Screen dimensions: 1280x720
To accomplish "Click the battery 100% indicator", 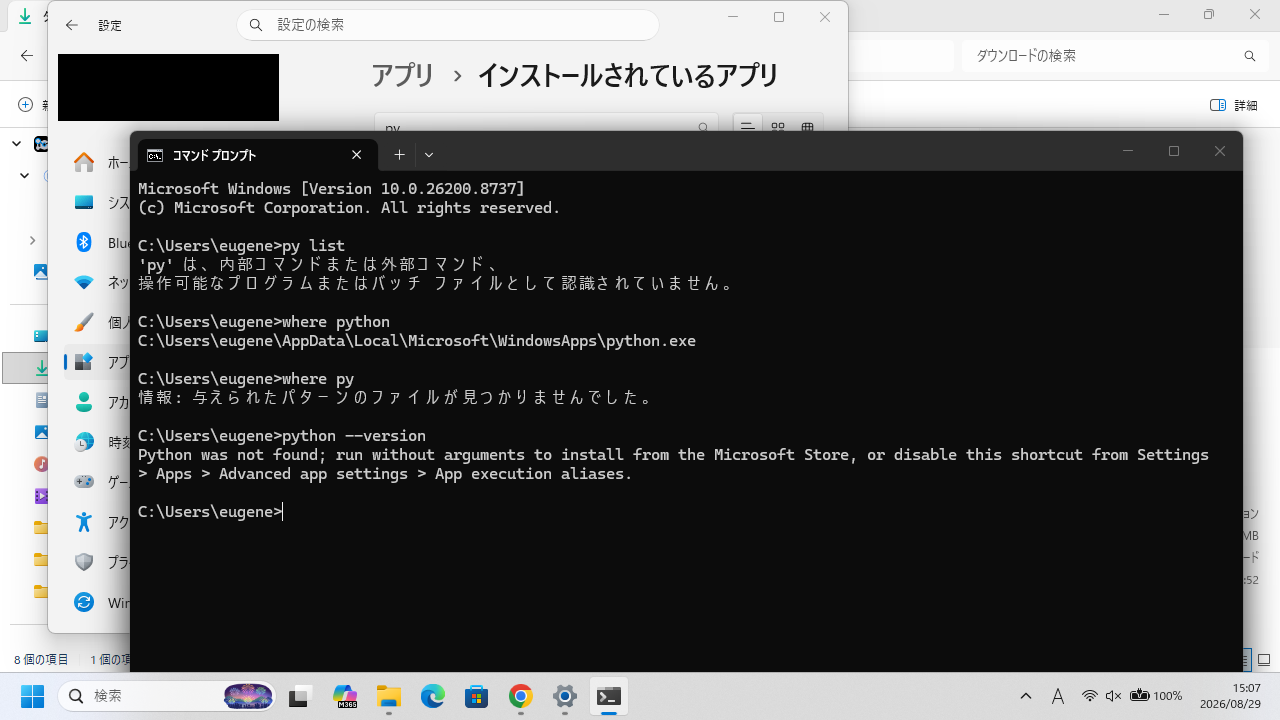I will tap(1156, 696).
